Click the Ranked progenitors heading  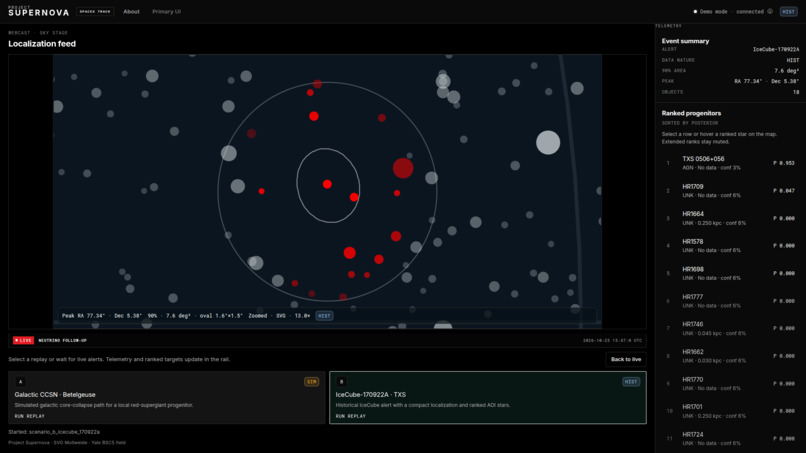tap(691, 113)
